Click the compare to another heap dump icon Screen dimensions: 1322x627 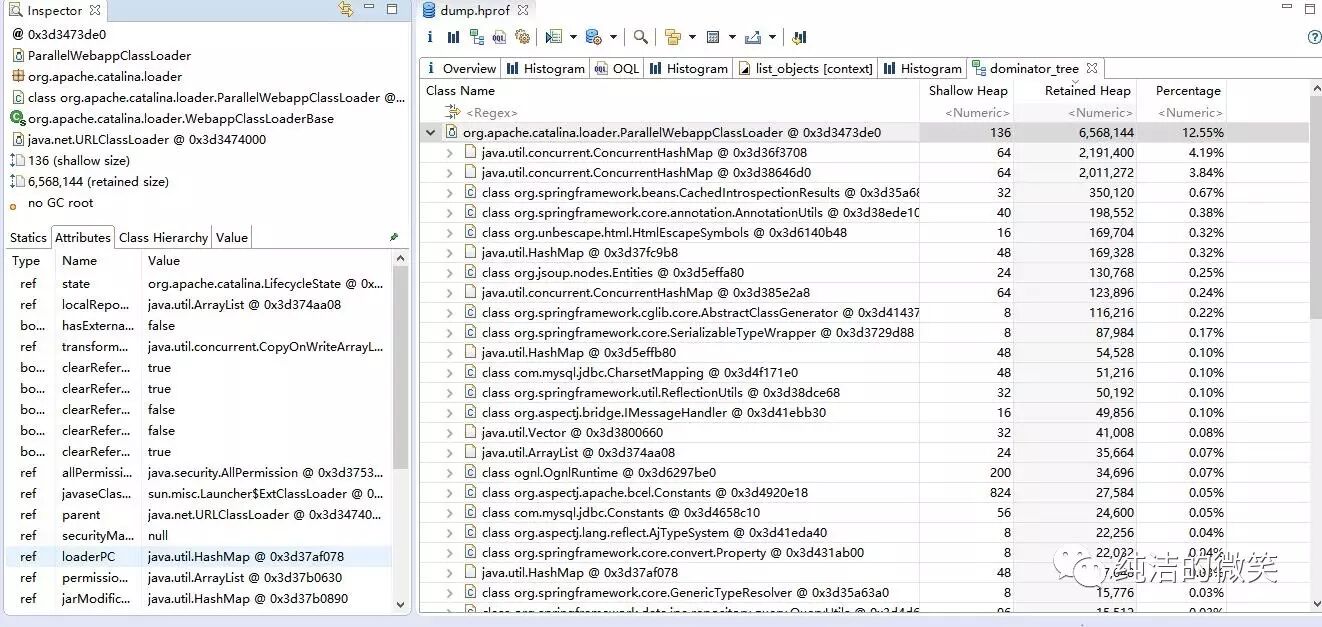798,37
